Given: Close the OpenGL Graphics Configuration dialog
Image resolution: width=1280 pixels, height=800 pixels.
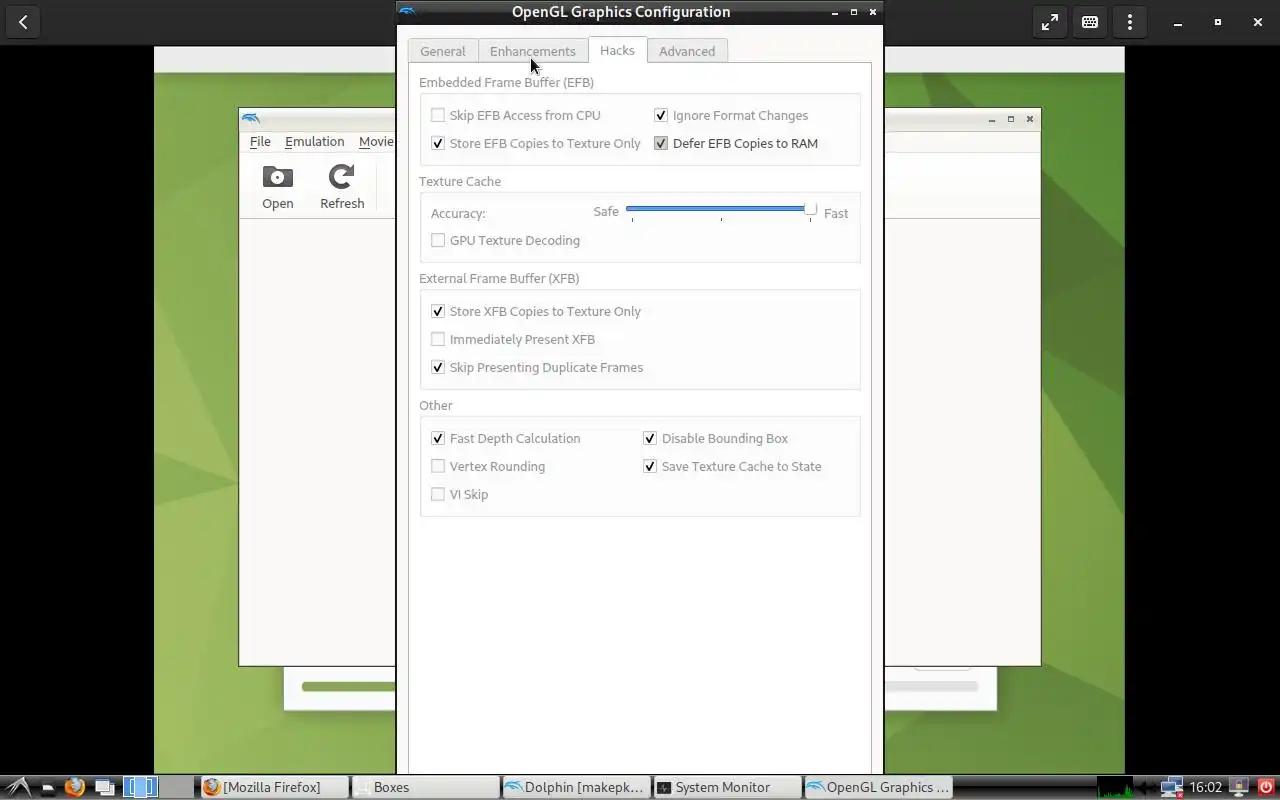Looking at the screenshot, I should coord(873,12).
